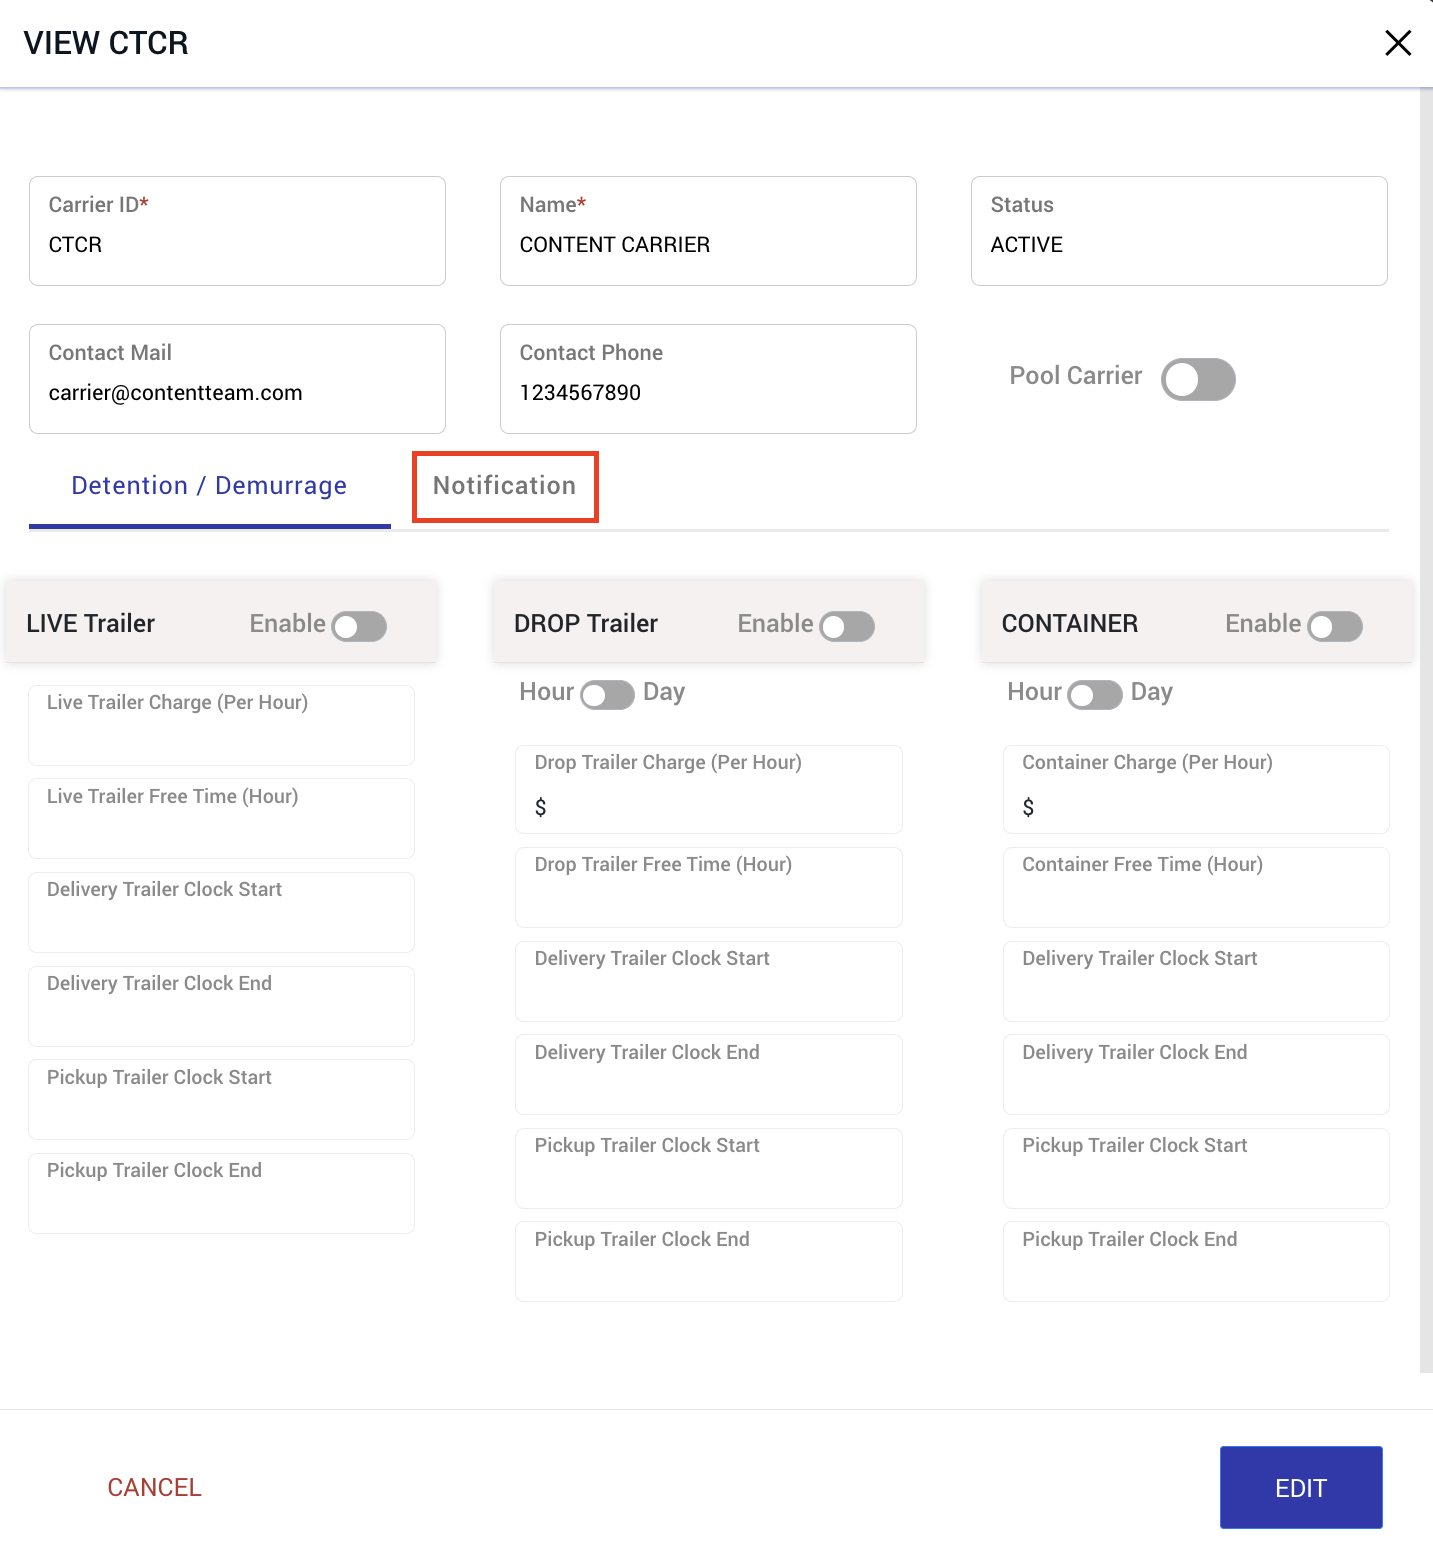Click the EDIT button

pyautogui.click(x=1300, y=1487)
